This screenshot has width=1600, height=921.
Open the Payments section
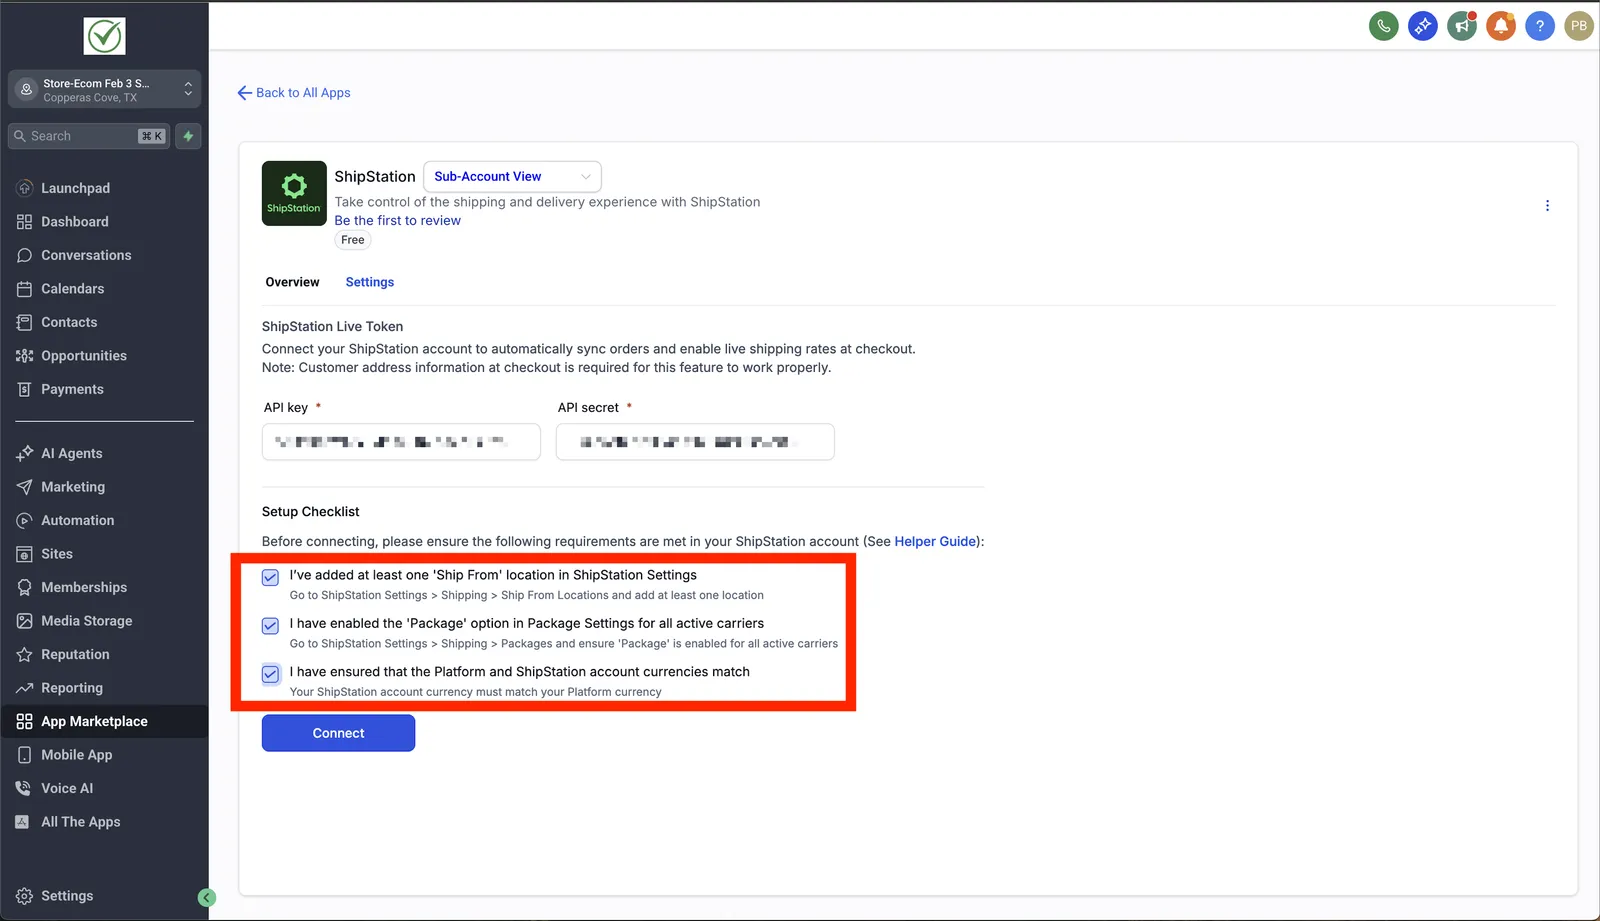104,389
